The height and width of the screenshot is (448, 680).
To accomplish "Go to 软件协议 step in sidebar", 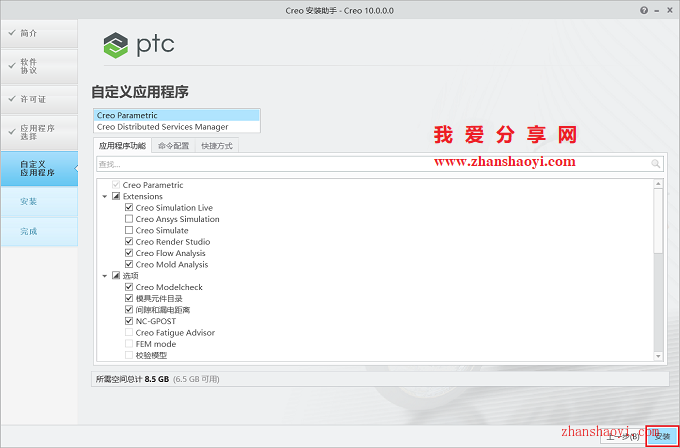I will click(39, 66).
